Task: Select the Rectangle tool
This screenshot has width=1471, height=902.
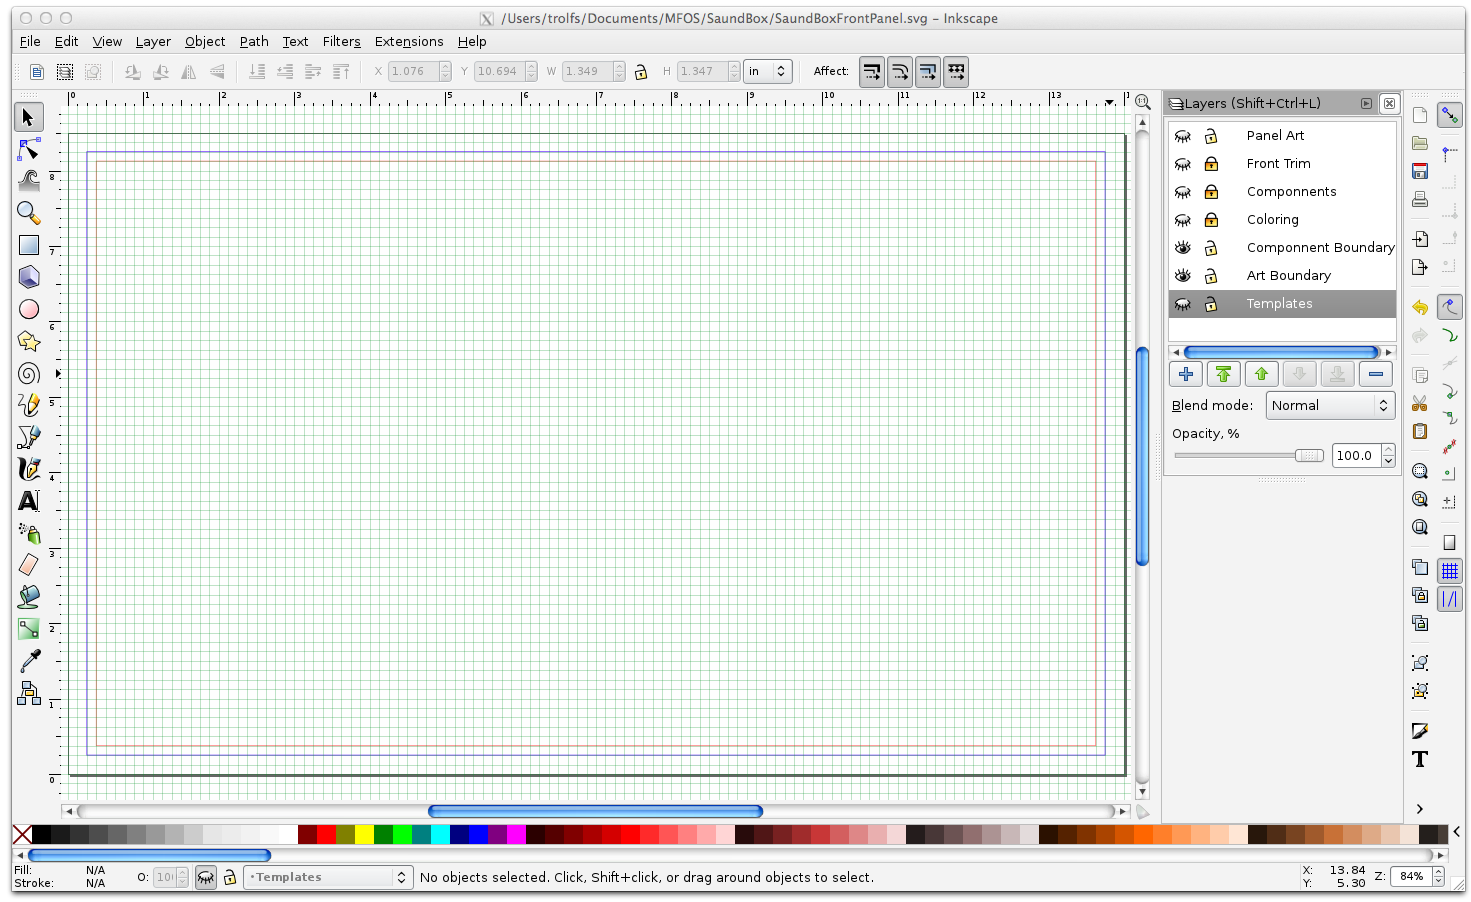Action: coord(29,245)
